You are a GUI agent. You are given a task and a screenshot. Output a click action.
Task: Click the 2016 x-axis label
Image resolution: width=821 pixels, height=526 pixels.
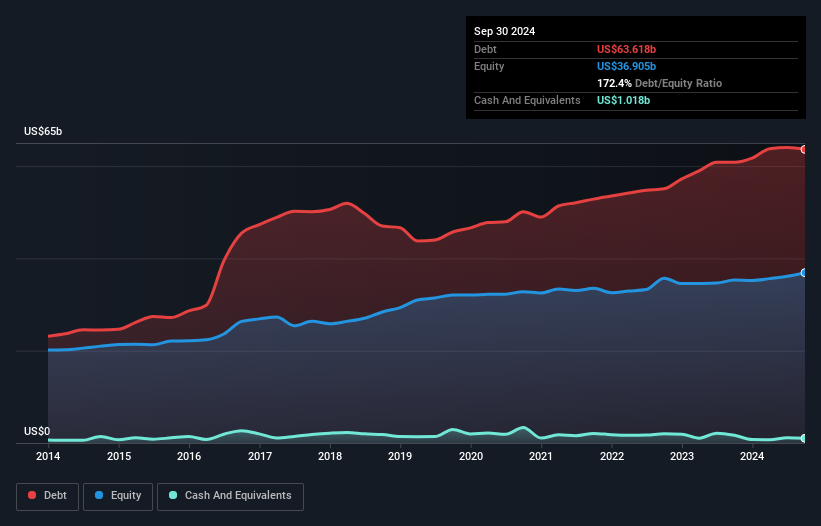click(x=189, y=456)
